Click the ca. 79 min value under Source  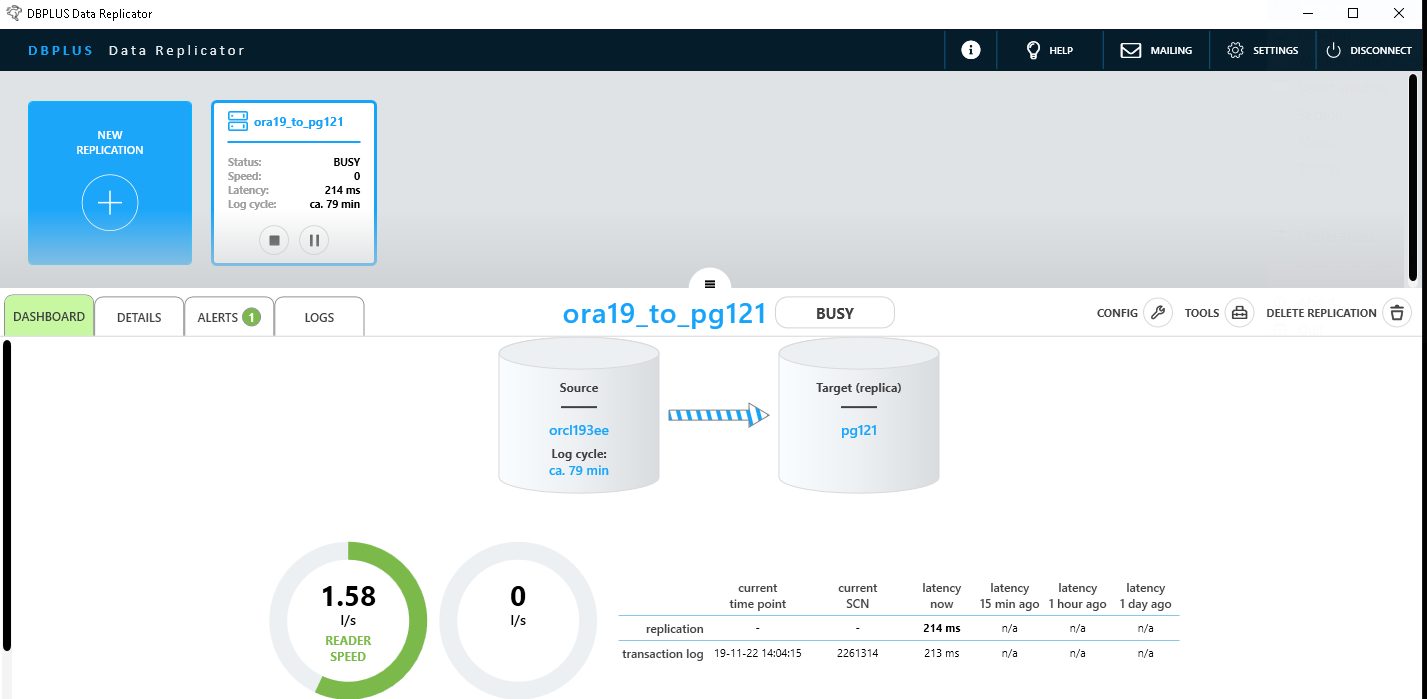(579, 470)
